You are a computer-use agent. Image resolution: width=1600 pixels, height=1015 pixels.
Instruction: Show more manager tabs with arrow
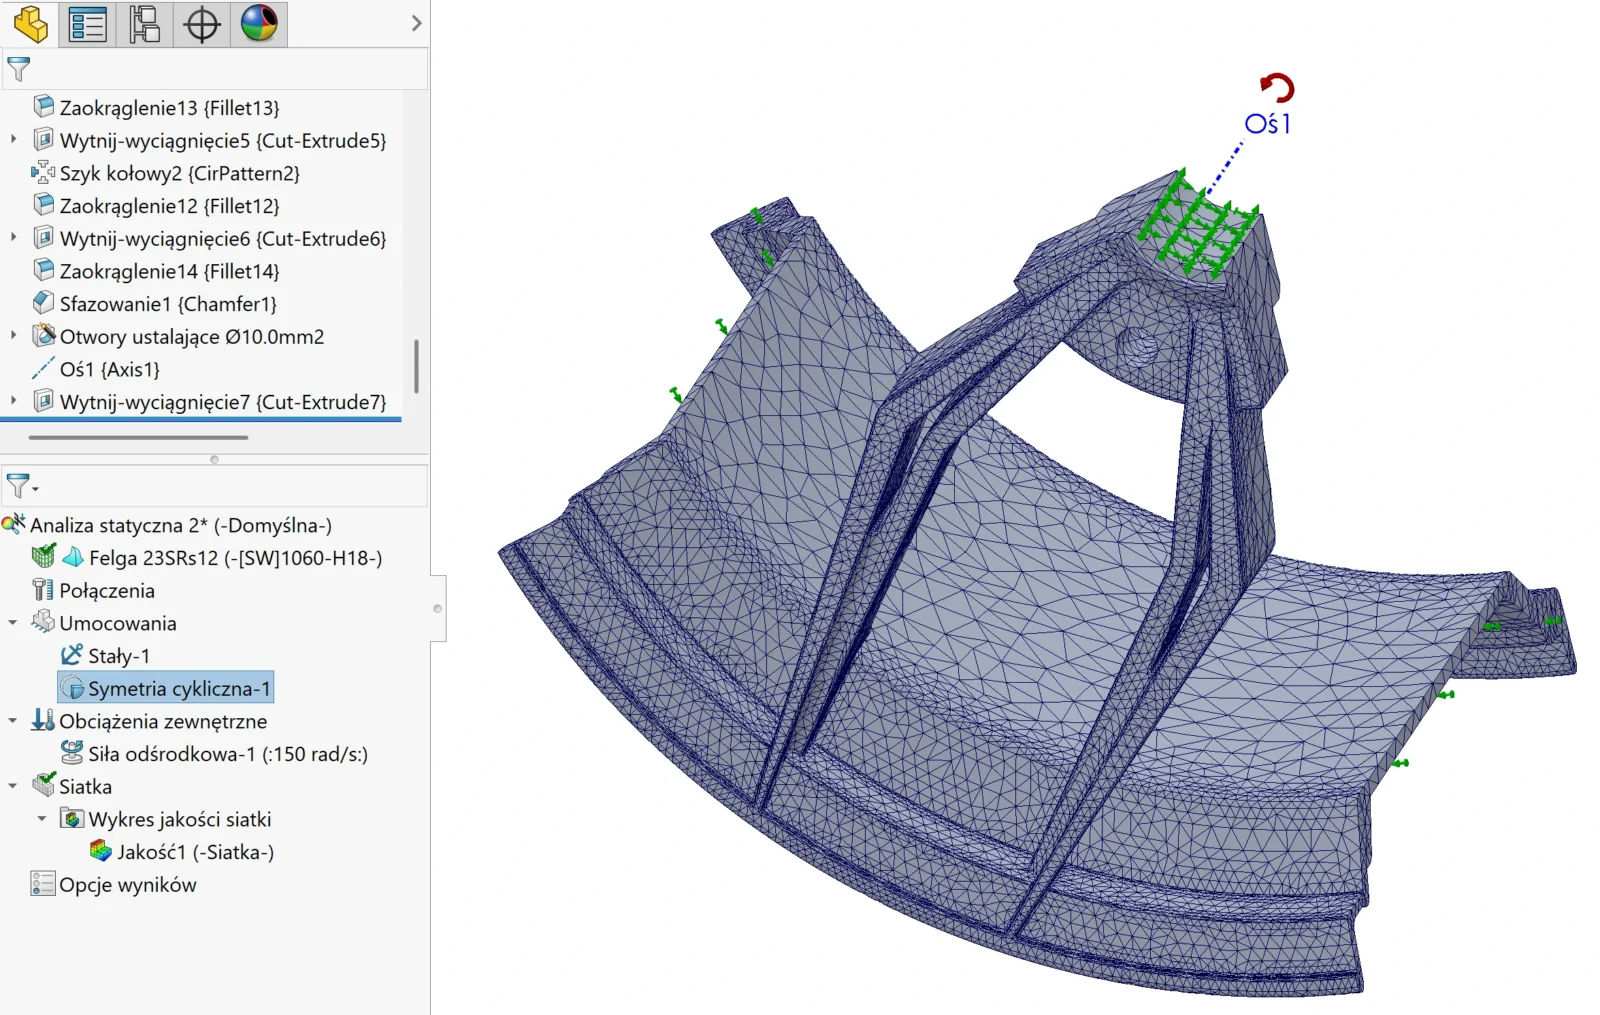click(x=416, y=23)
